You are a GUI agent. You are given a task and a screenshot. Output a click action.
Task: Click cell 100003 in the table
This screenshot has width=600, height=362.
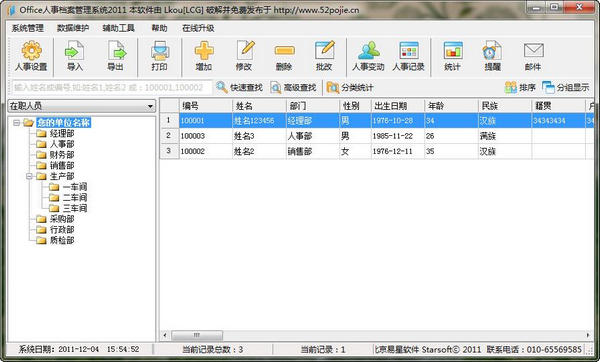point(206,136)
